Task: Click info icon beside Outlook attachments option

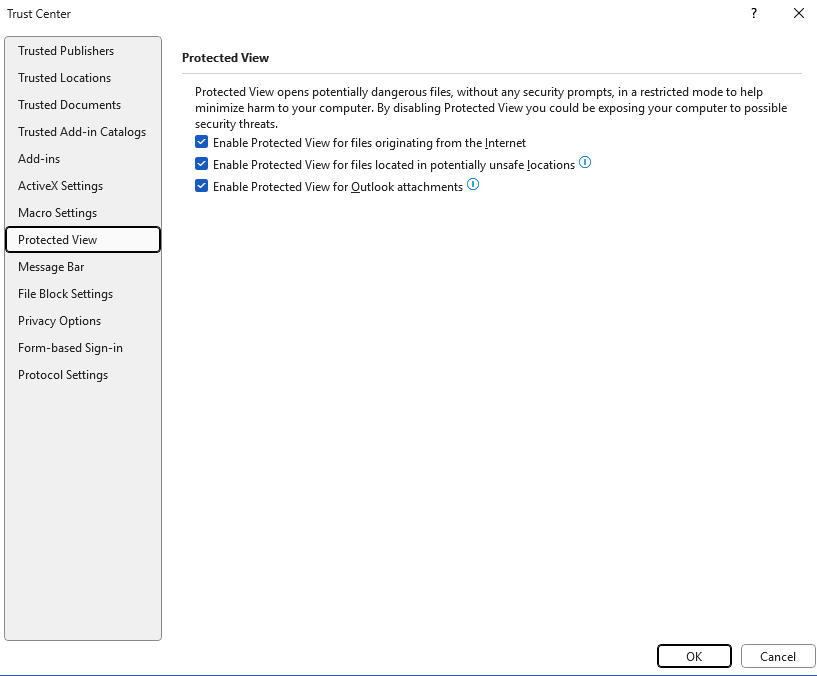Action: click(473, 185)
